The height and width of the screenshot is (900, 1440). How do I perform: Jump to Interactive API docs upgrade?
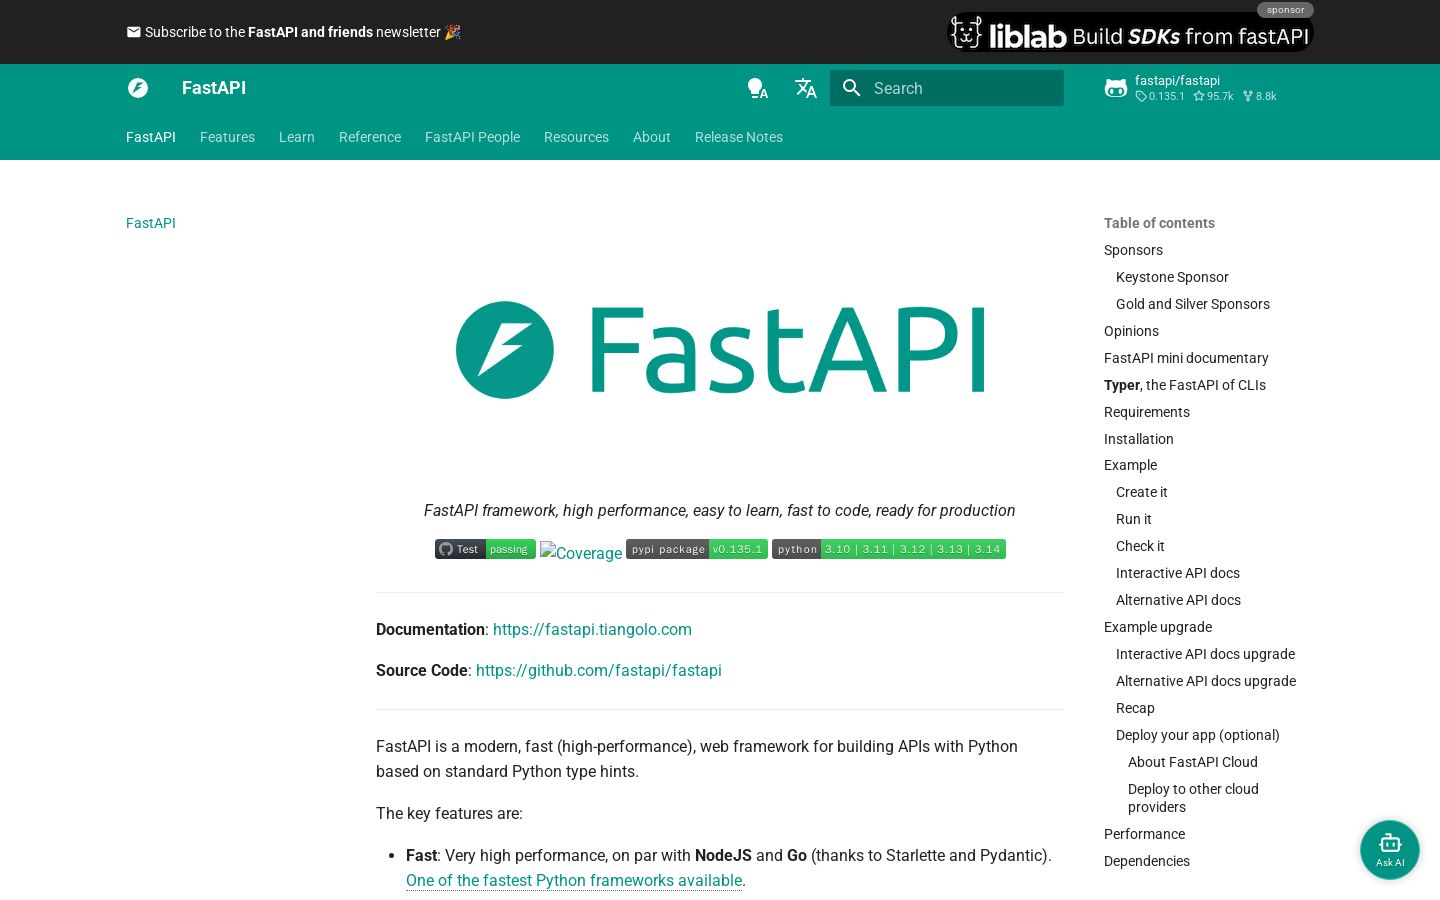(1205, 654)
